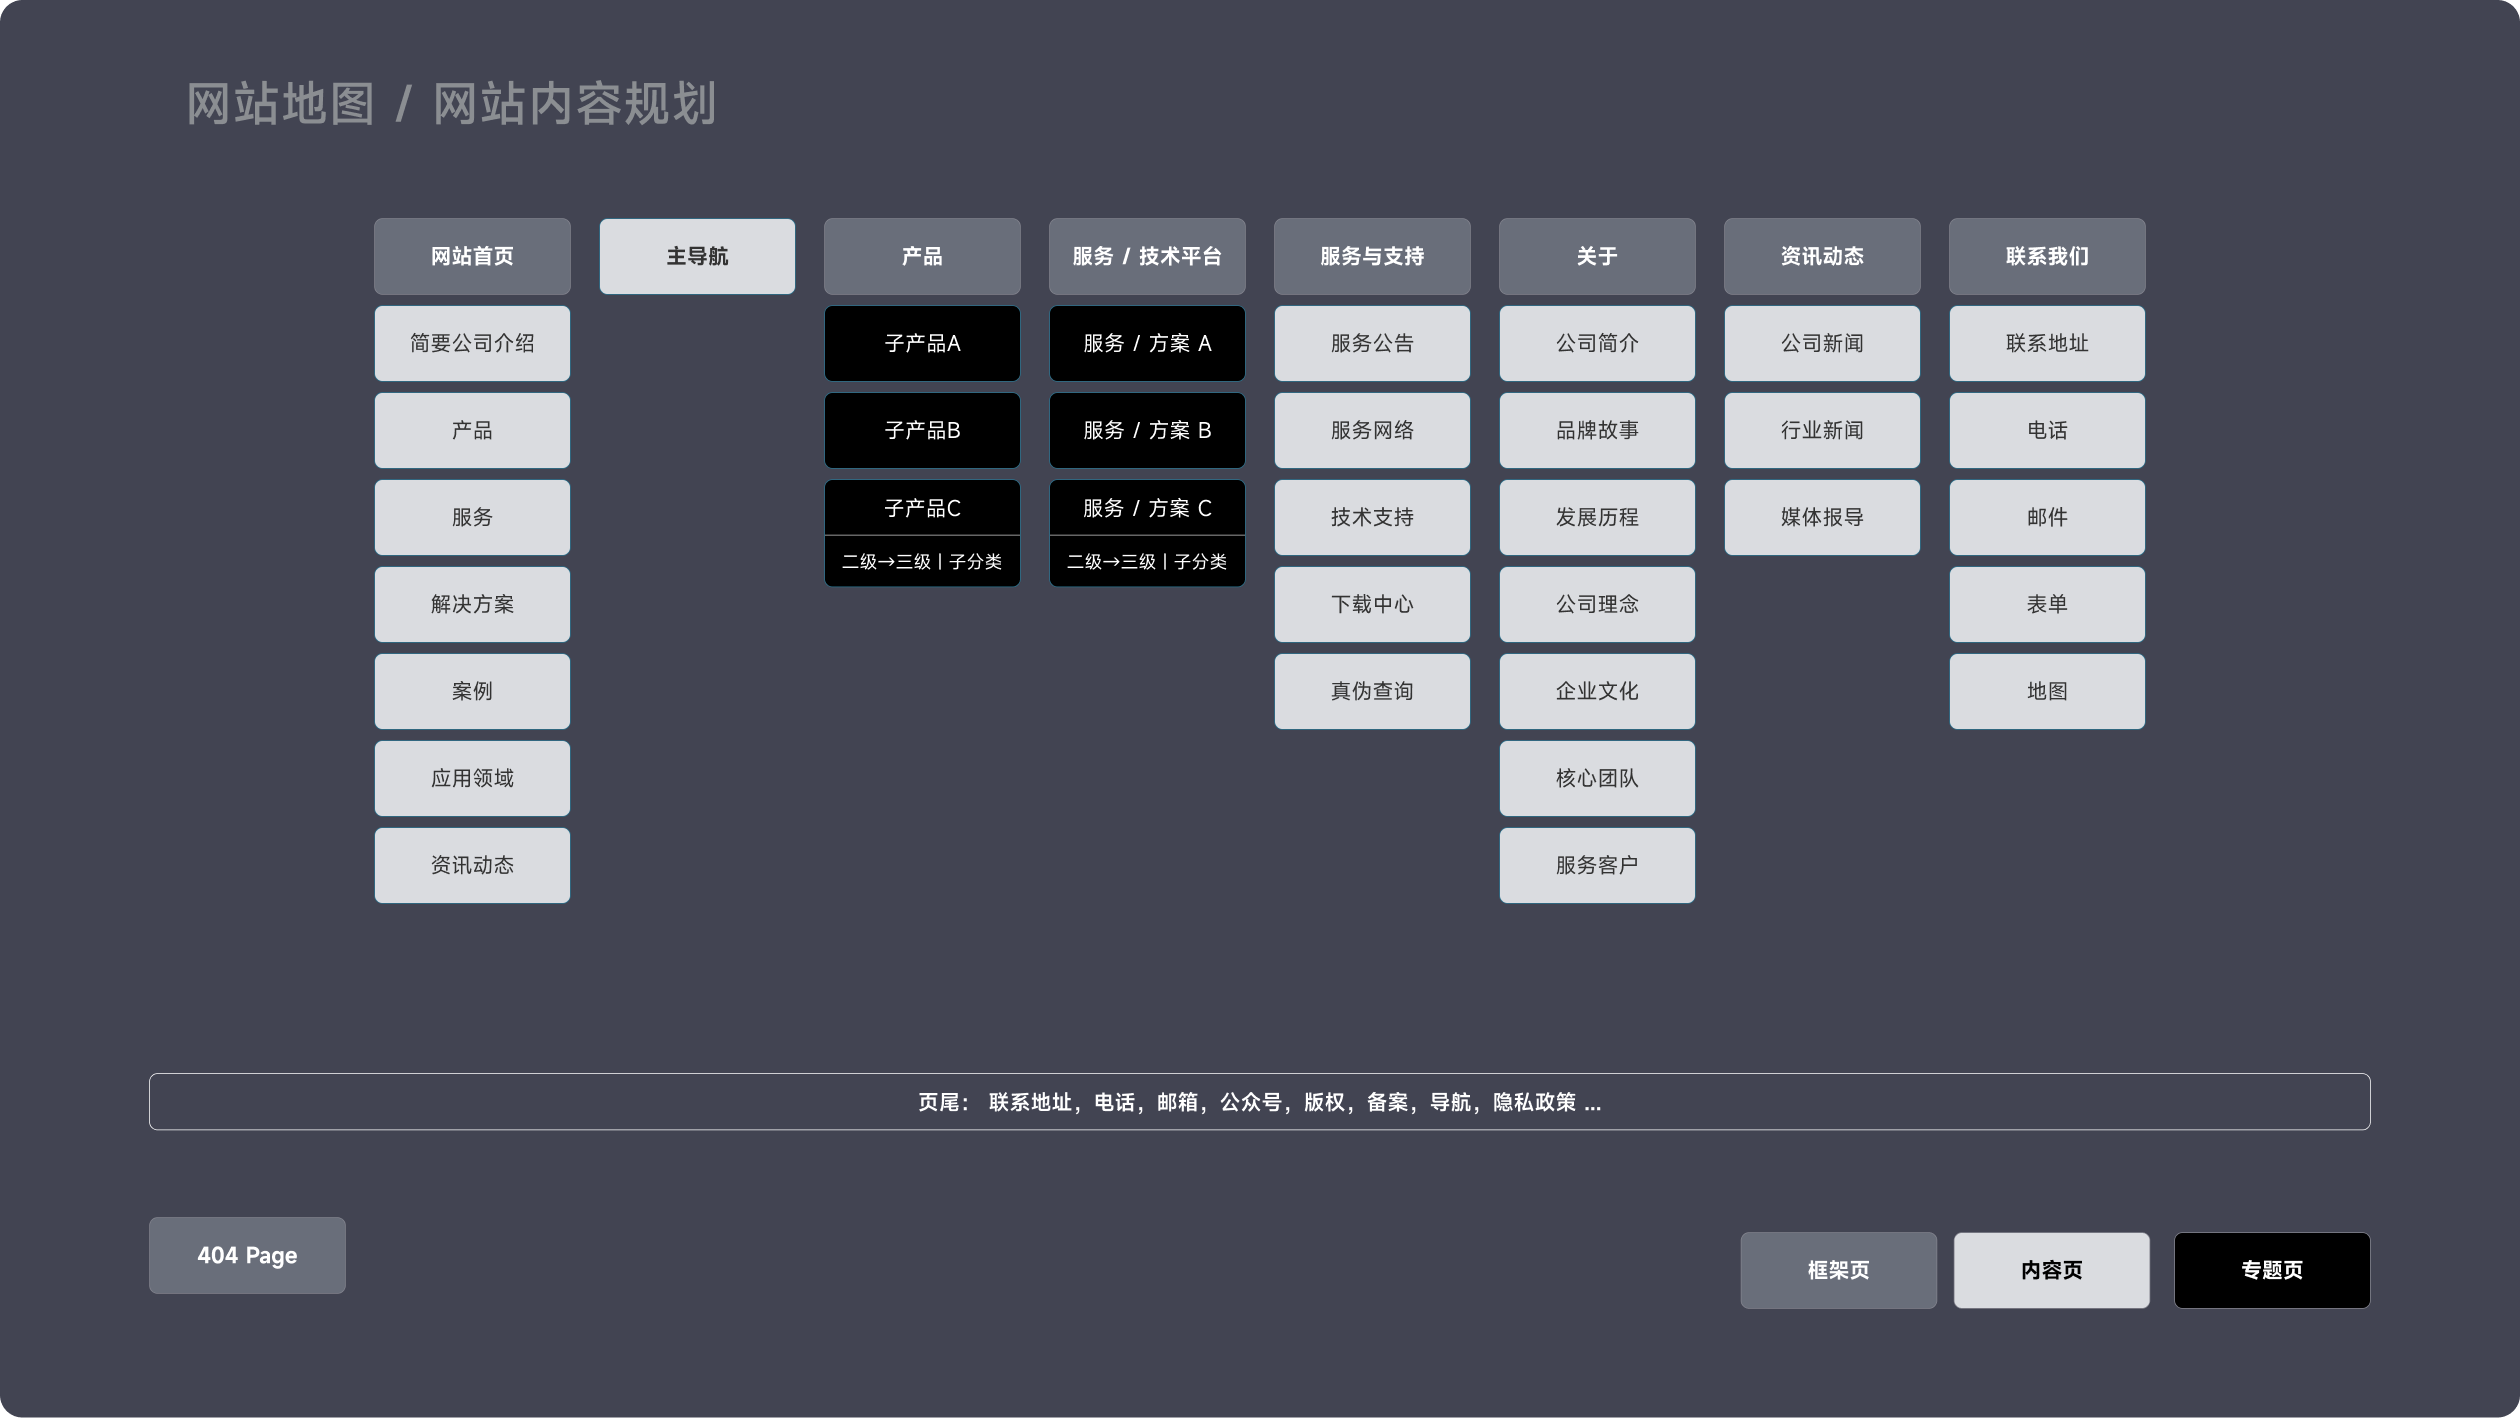Viewport: 2520px width, 1418px height.
Task: Open the 服务 / 方案 B card
Action: point(1147,430)
